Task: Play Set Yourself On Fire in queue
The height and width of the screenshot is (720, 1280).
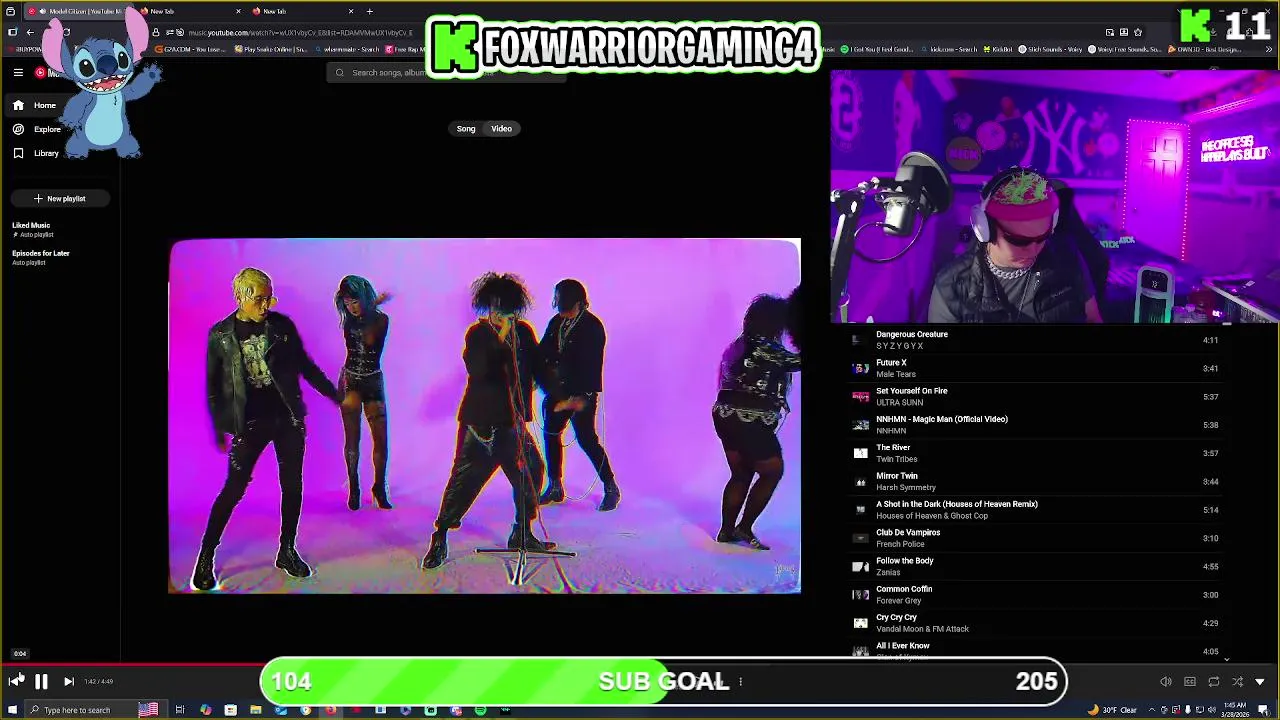Action: tap(1035, 396)
